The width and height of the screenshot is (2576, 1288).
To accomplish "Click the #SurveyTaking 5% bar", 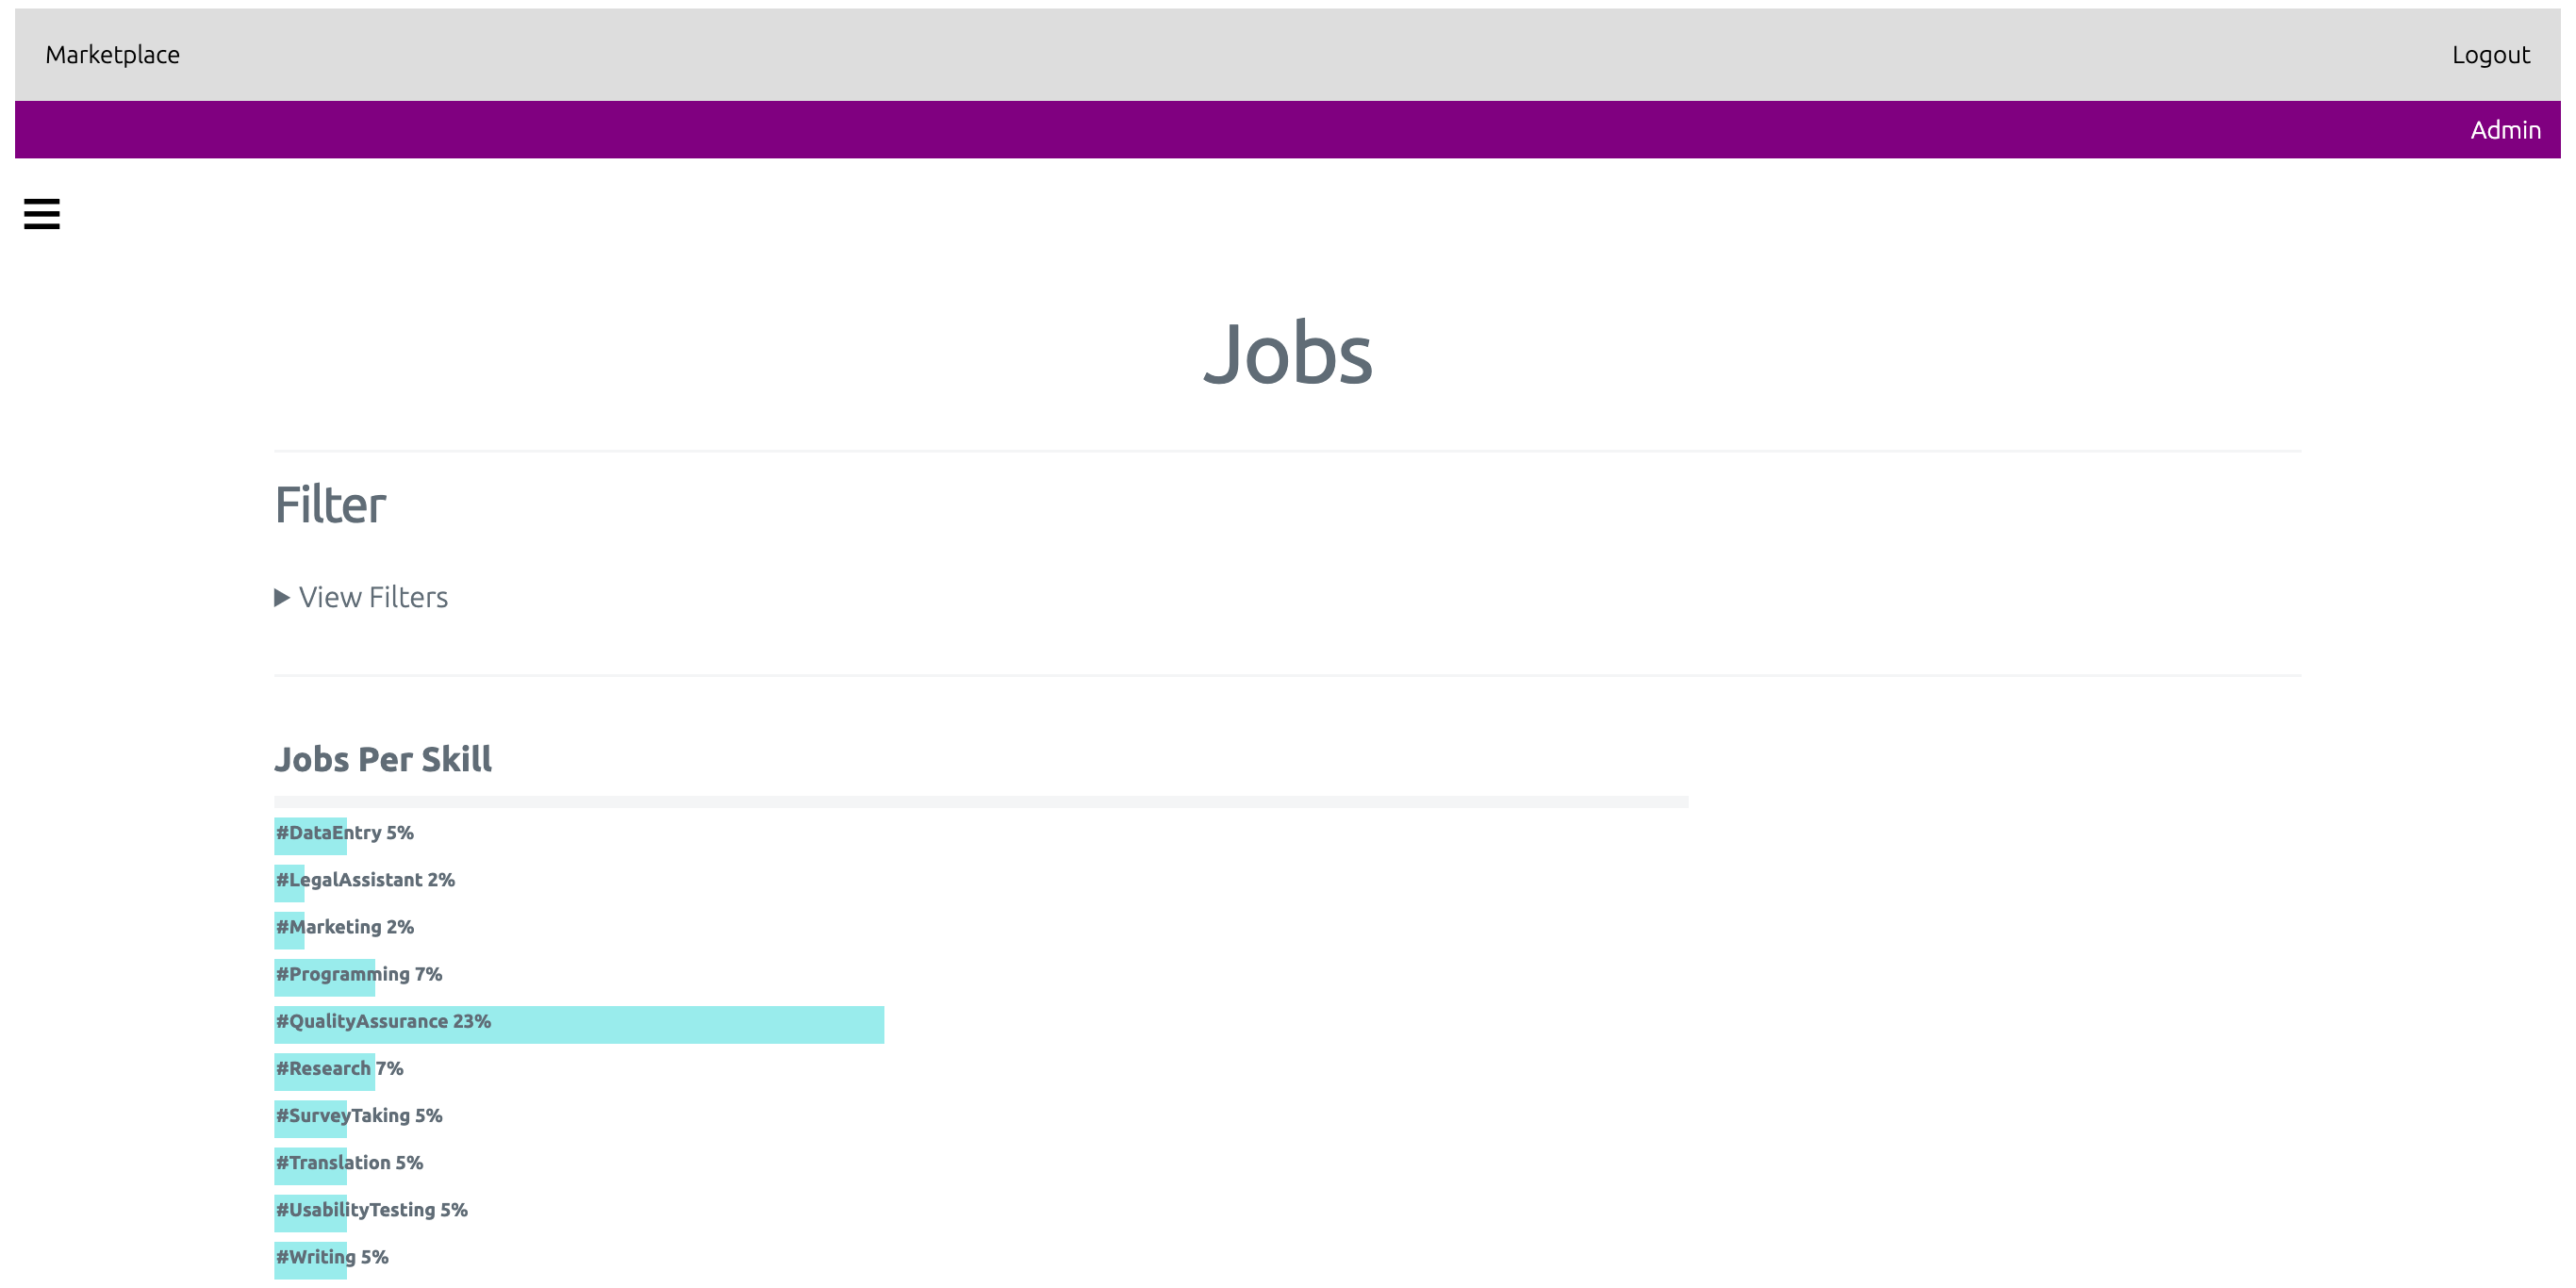I will click(x=311, y=1119).
